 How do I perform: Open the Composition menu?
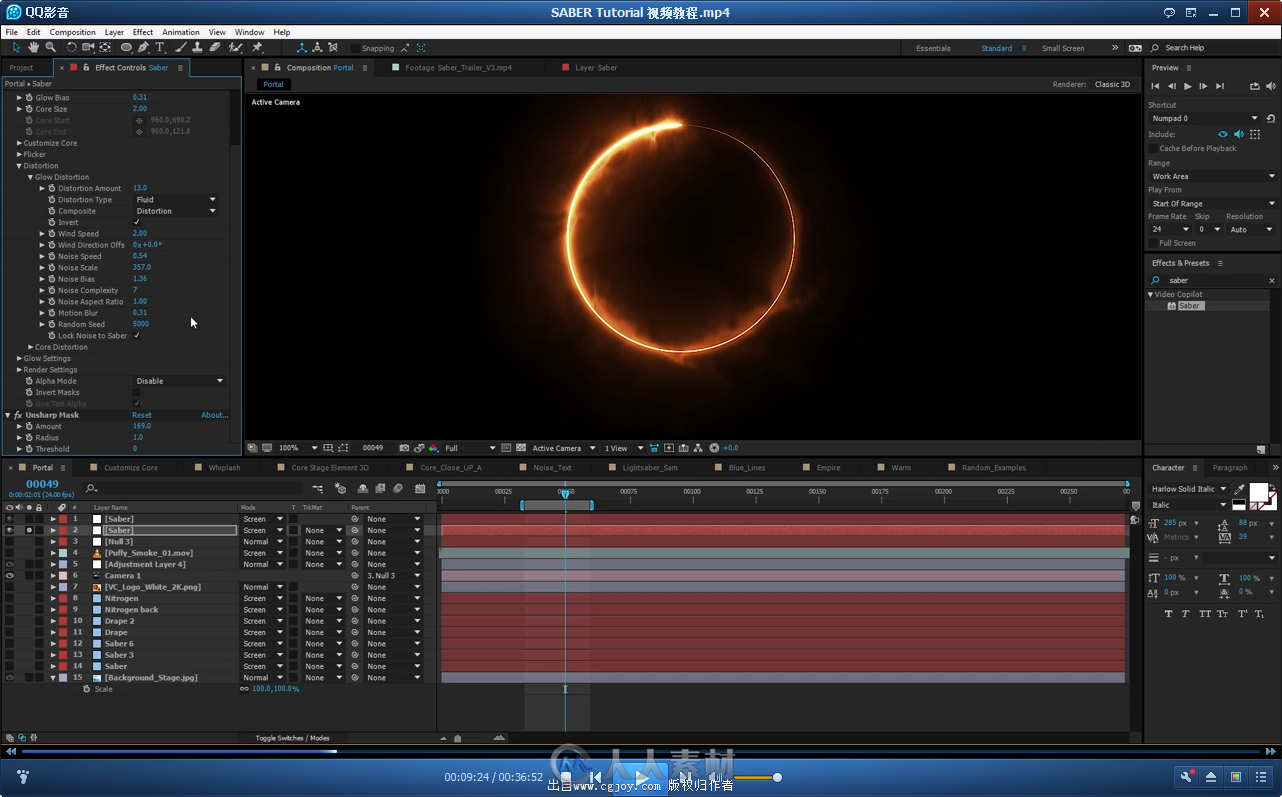(x=72, y=32)
